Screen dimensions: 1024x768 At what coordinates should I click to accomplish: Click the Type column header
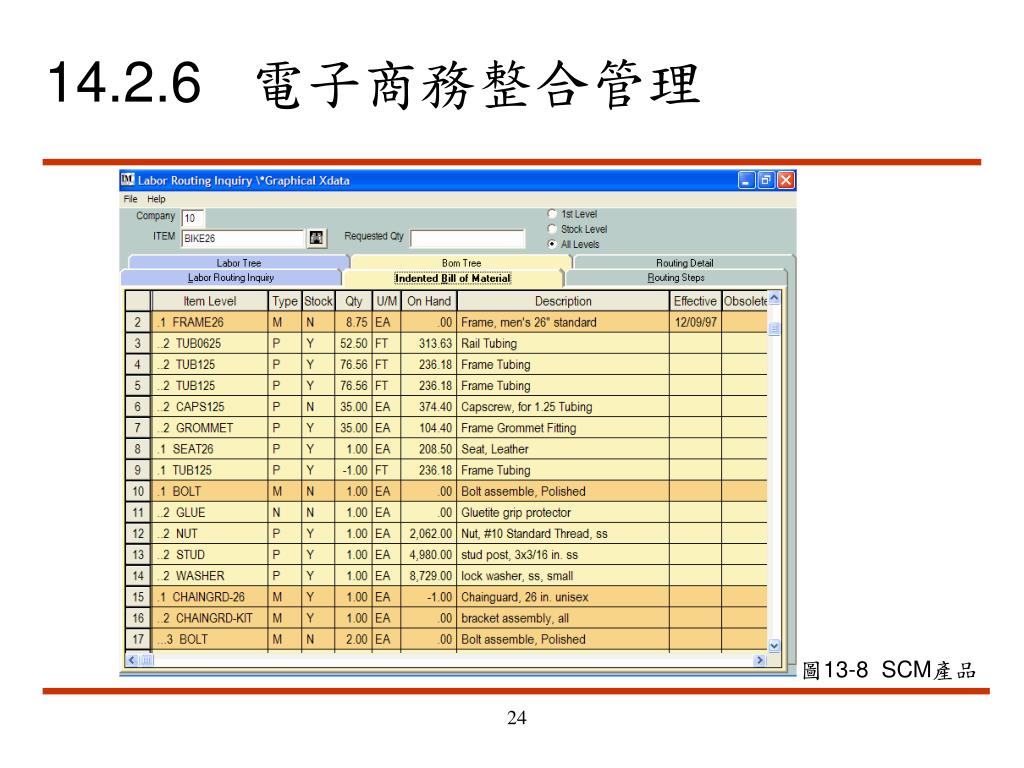click(x=285, y=301)
